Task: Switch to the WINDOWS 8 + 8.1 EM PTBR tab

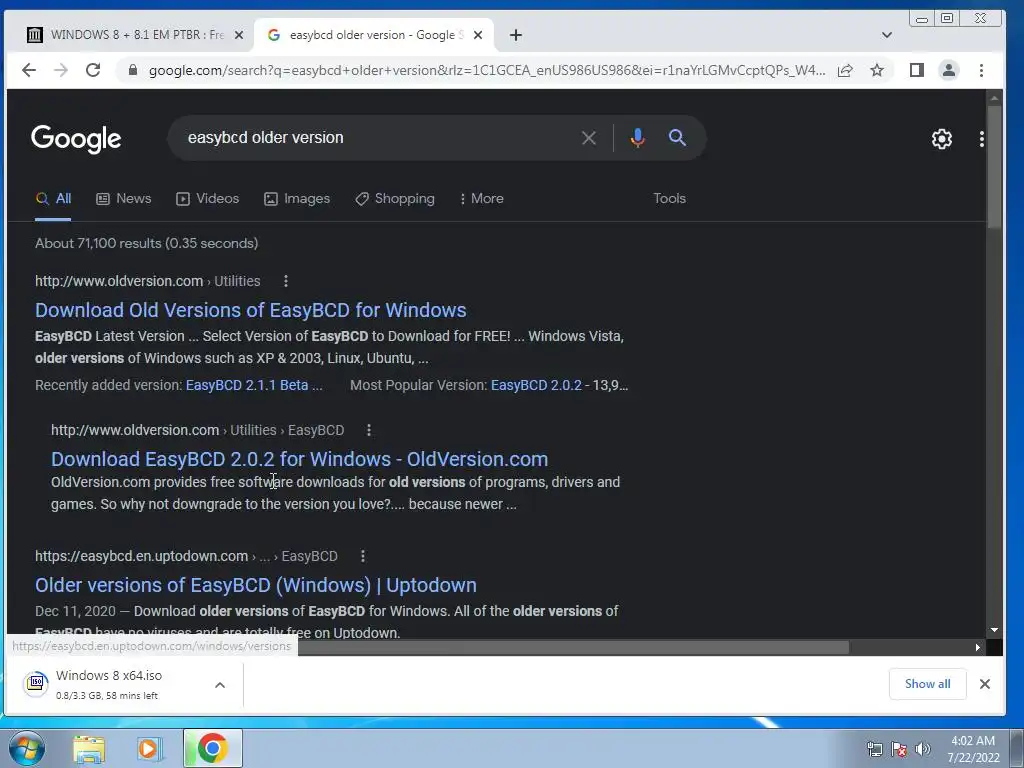Action: tap(135, 35)
